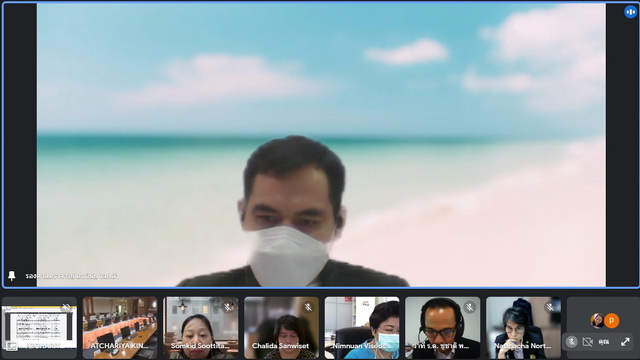Select the headset-wearing man's participant tile
The image size is (640, 360).
tap(443, 328)
